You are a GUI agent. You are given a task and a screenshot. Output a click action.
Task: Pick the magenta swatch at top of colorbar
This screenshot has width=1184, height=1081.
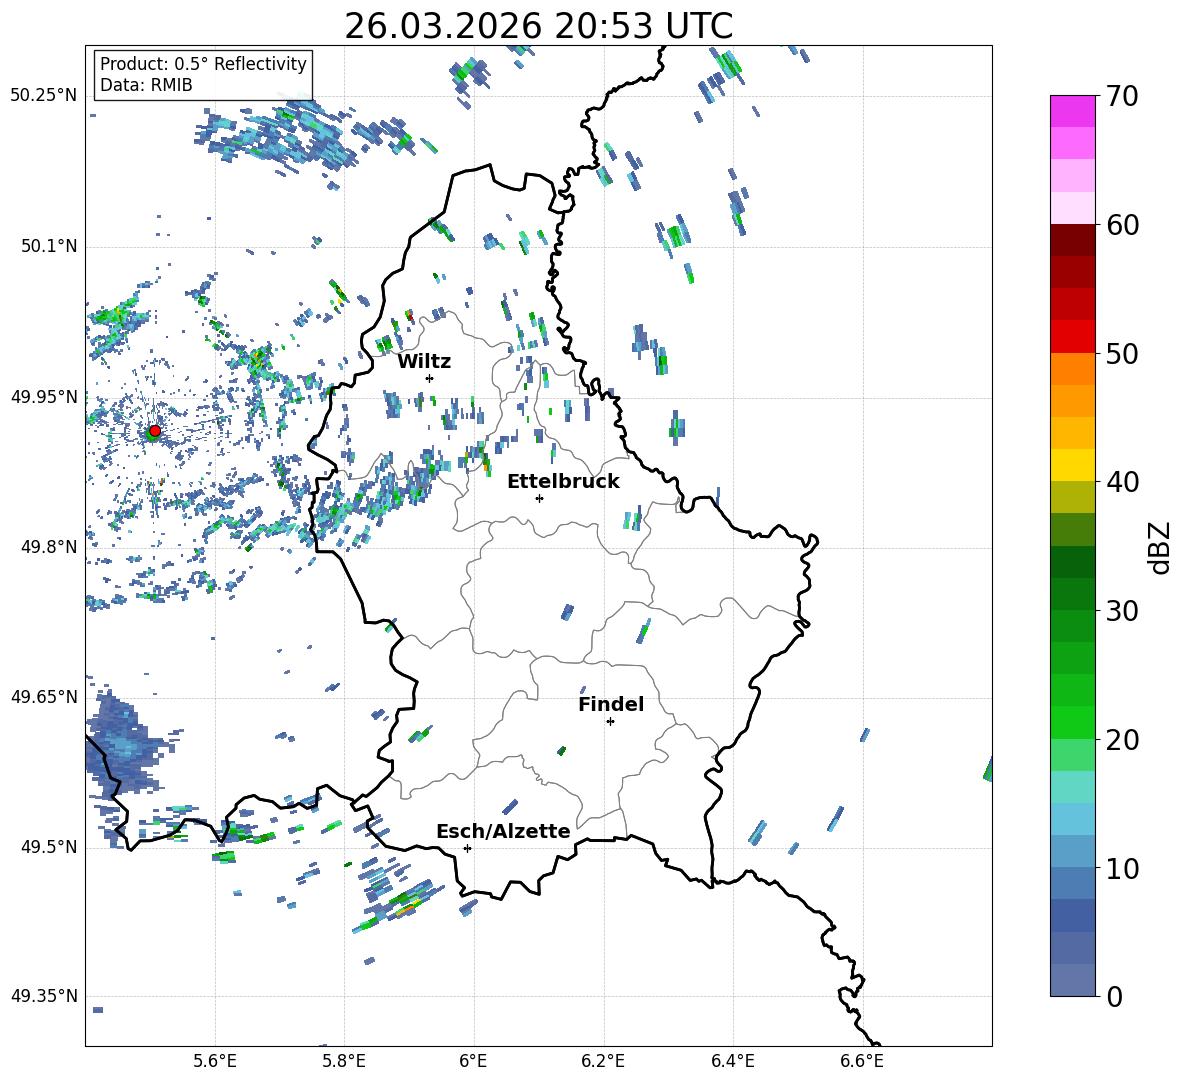click(1073, 111)
